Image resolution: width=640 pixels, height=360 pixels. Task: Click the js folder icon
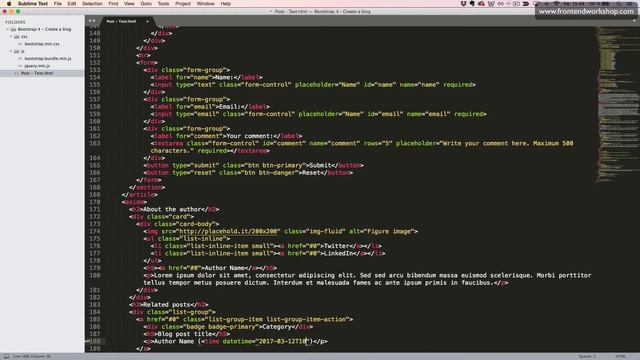pos(17,51)
